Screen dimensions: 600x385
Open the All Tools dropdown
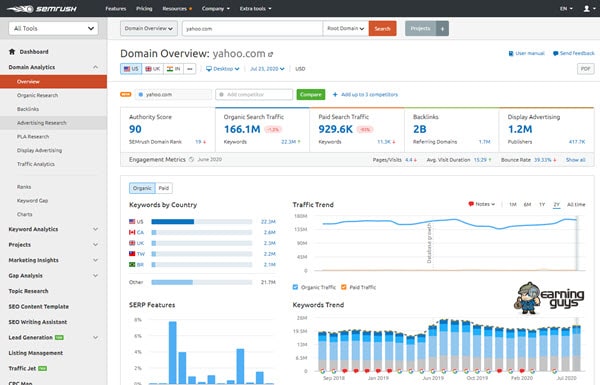click(x=53, y=28)
